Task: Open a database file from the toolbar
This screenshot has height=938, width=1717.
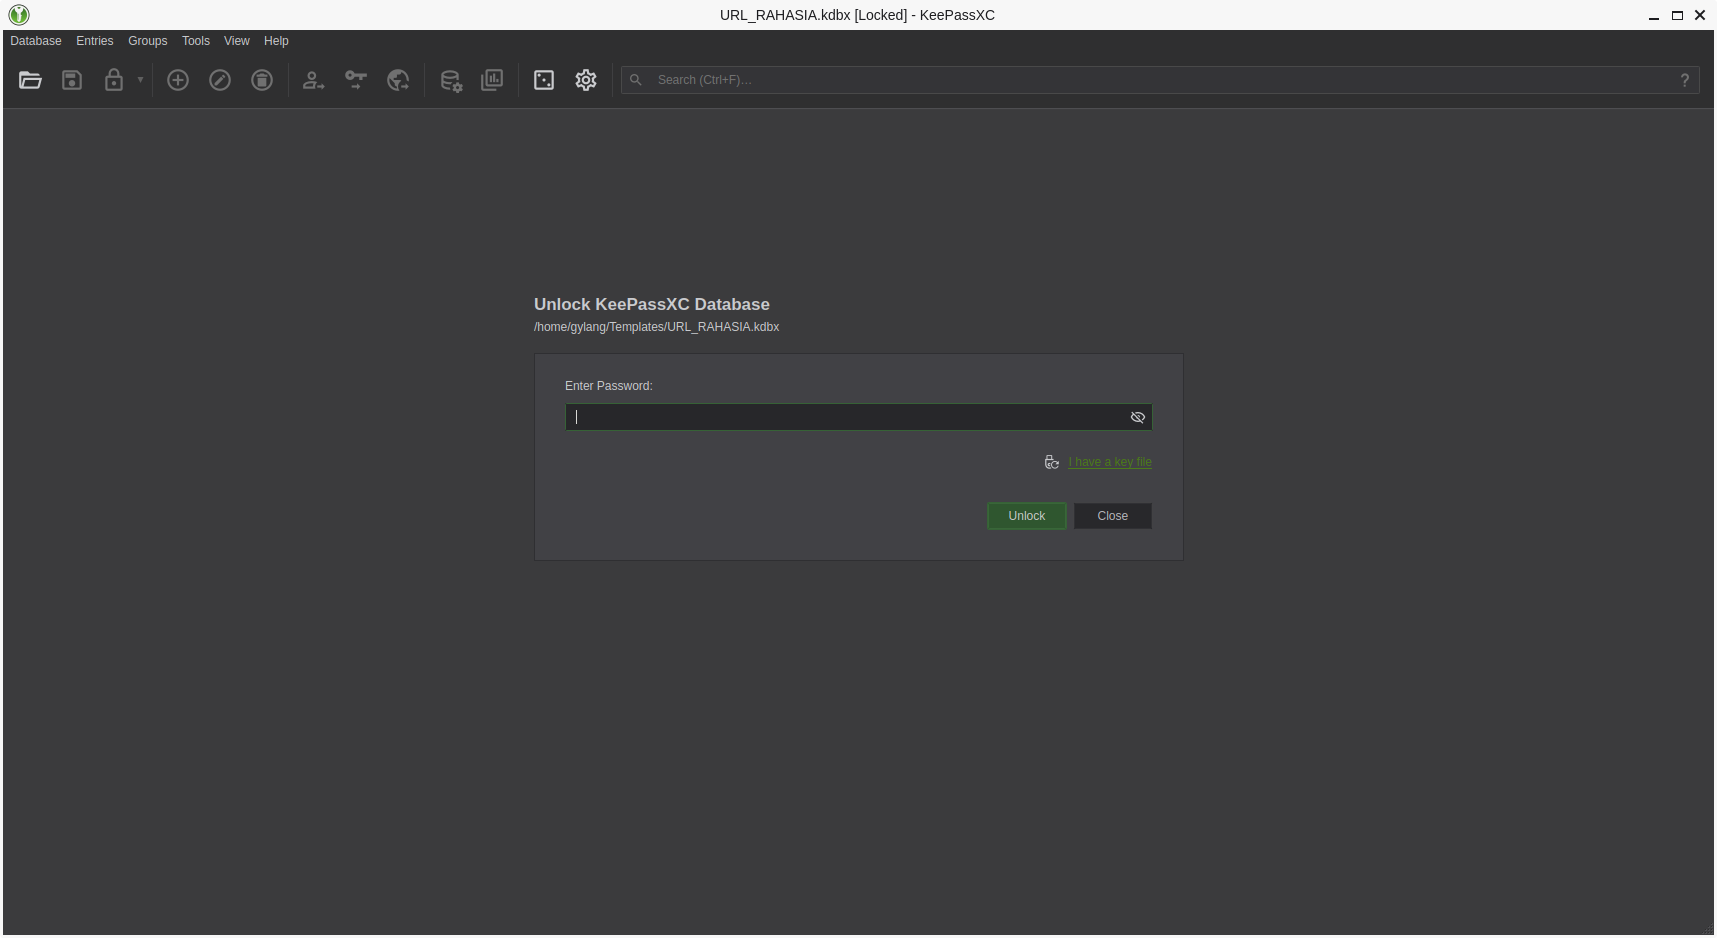Action: 30,80
